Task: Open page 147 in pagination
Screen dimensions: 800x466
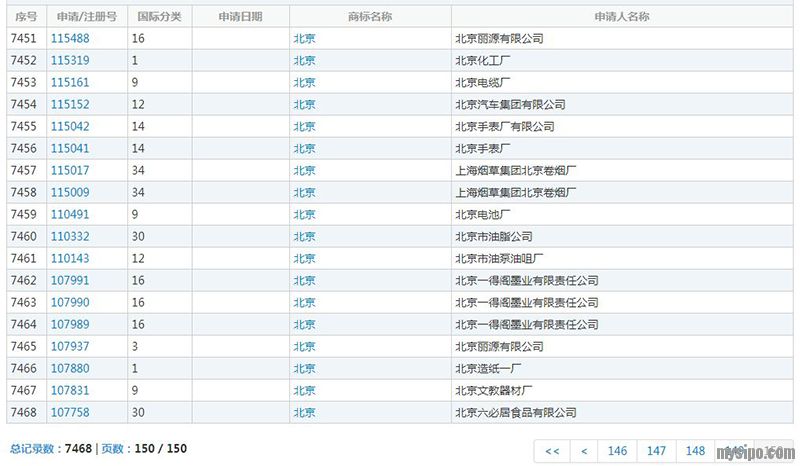Action: [657, 451]
